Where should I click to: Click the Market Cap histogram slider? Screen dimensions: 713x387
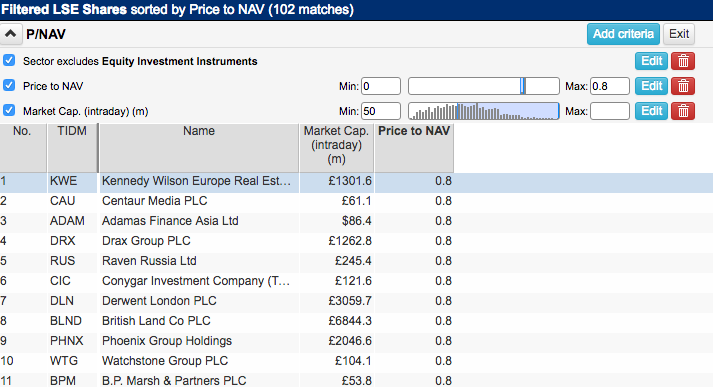[483, 111]
